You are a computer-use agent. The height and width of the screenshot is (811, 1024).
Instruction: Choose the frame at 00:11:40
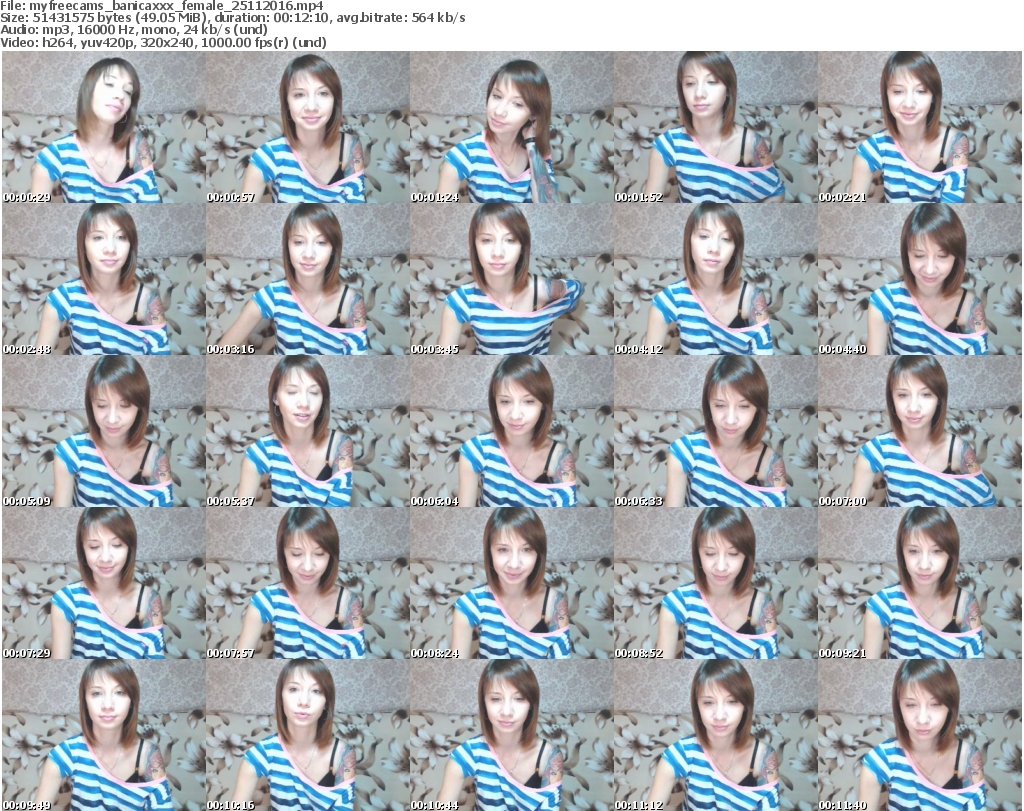tap(920, 735)
